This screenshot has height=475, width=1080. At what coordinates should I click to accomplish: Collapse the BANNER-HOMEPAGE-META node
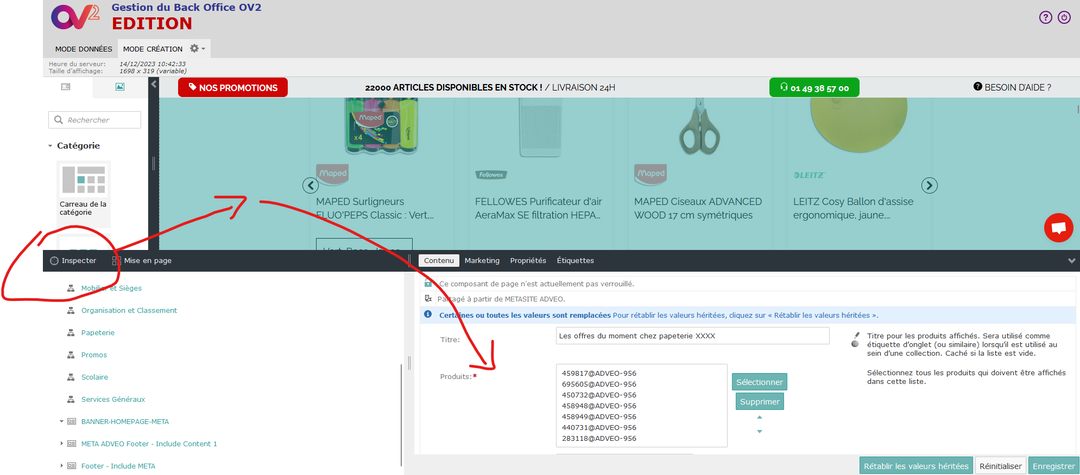61,421
